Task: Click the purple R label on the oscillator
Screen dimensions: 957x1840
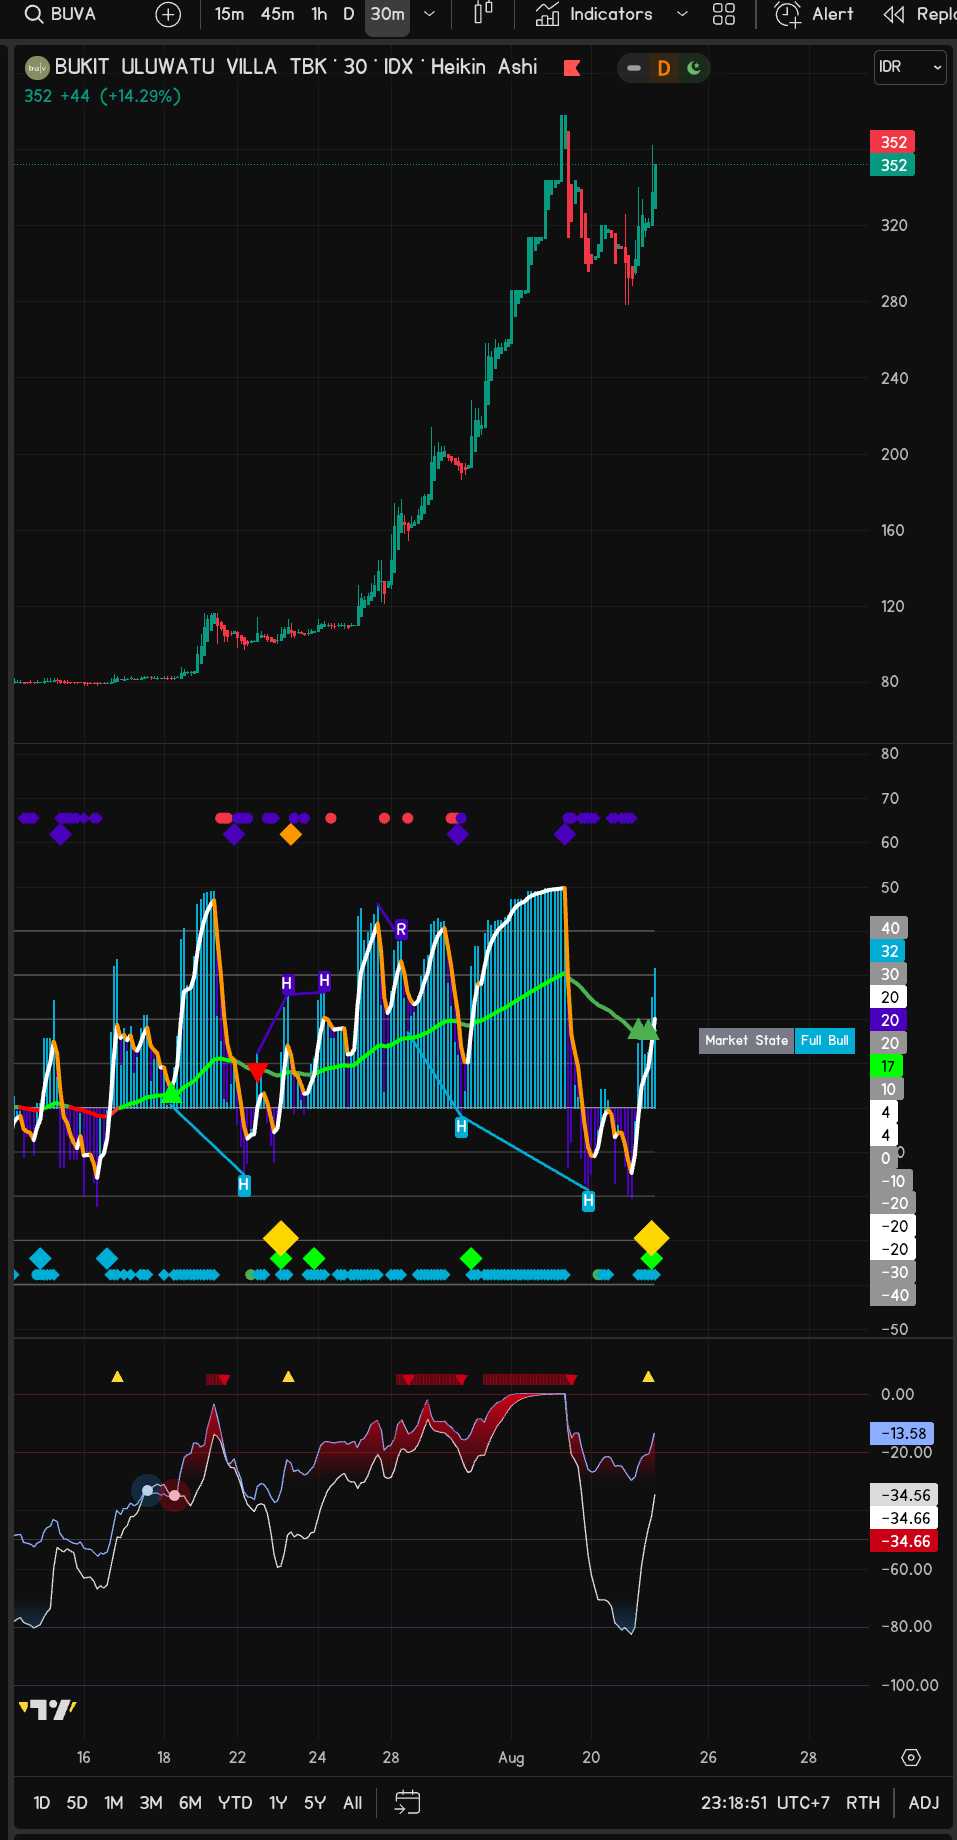Action: tap(401, 929)
